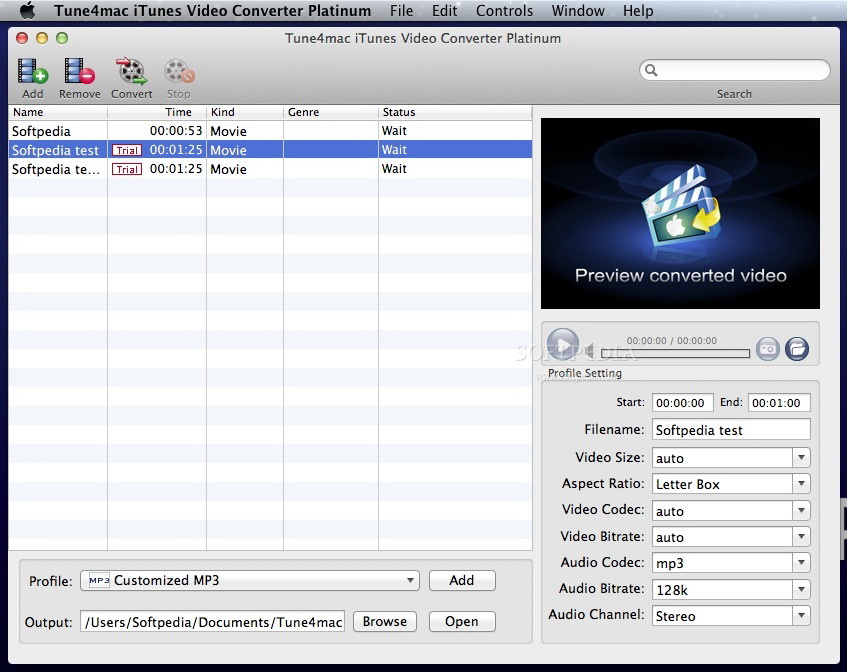Expand the Aspect Ratio Letter Box dropdown
Screen dimensions: 847x672
[802, 483]
